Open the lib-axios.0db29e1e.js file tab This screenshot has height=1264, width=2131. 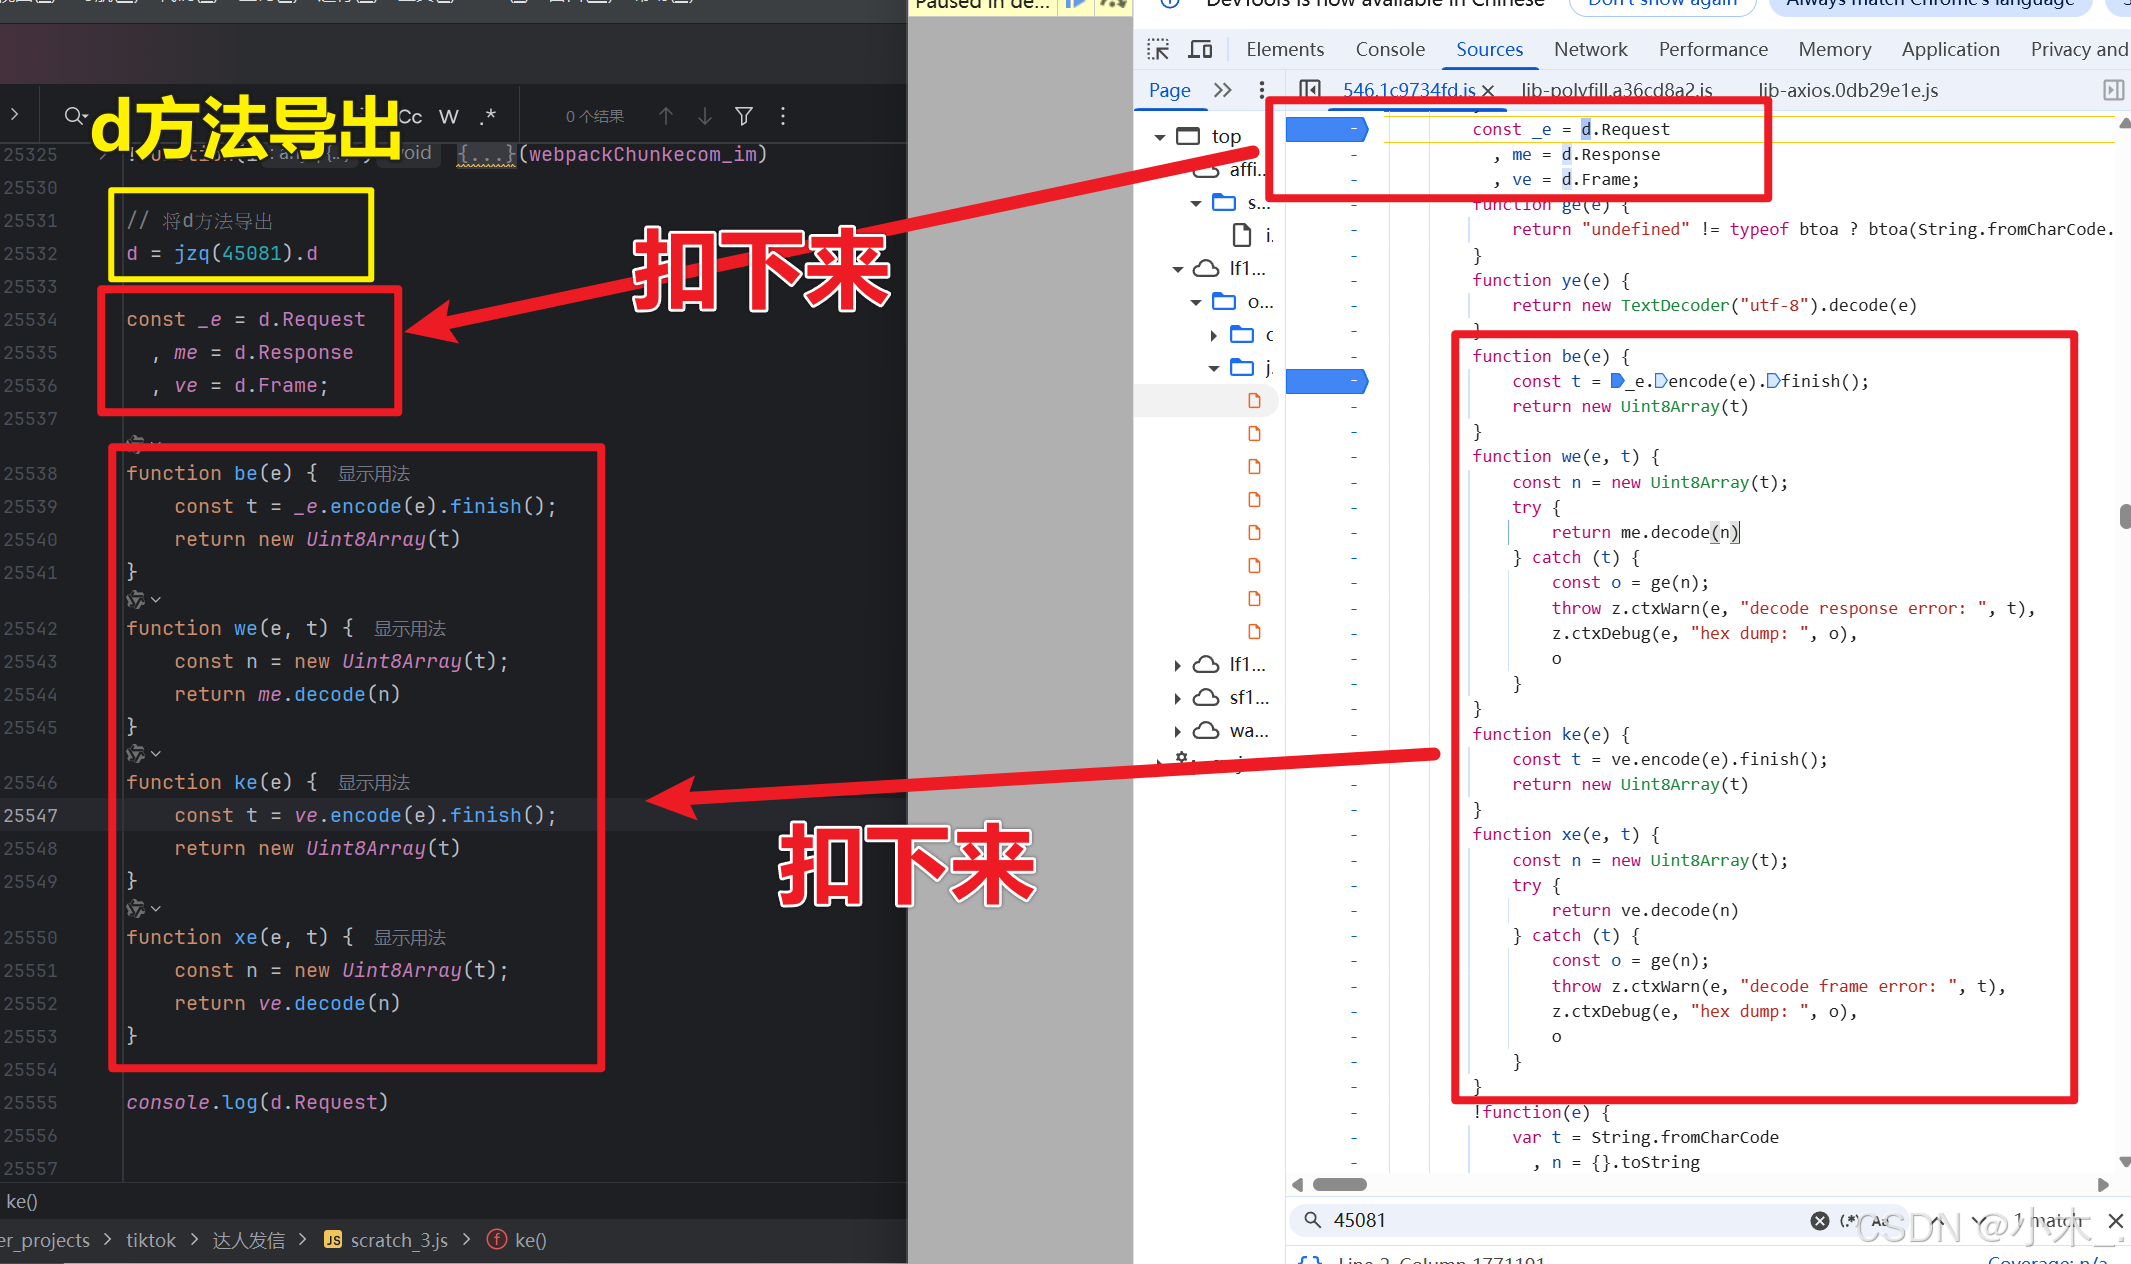coord(1847,90)
